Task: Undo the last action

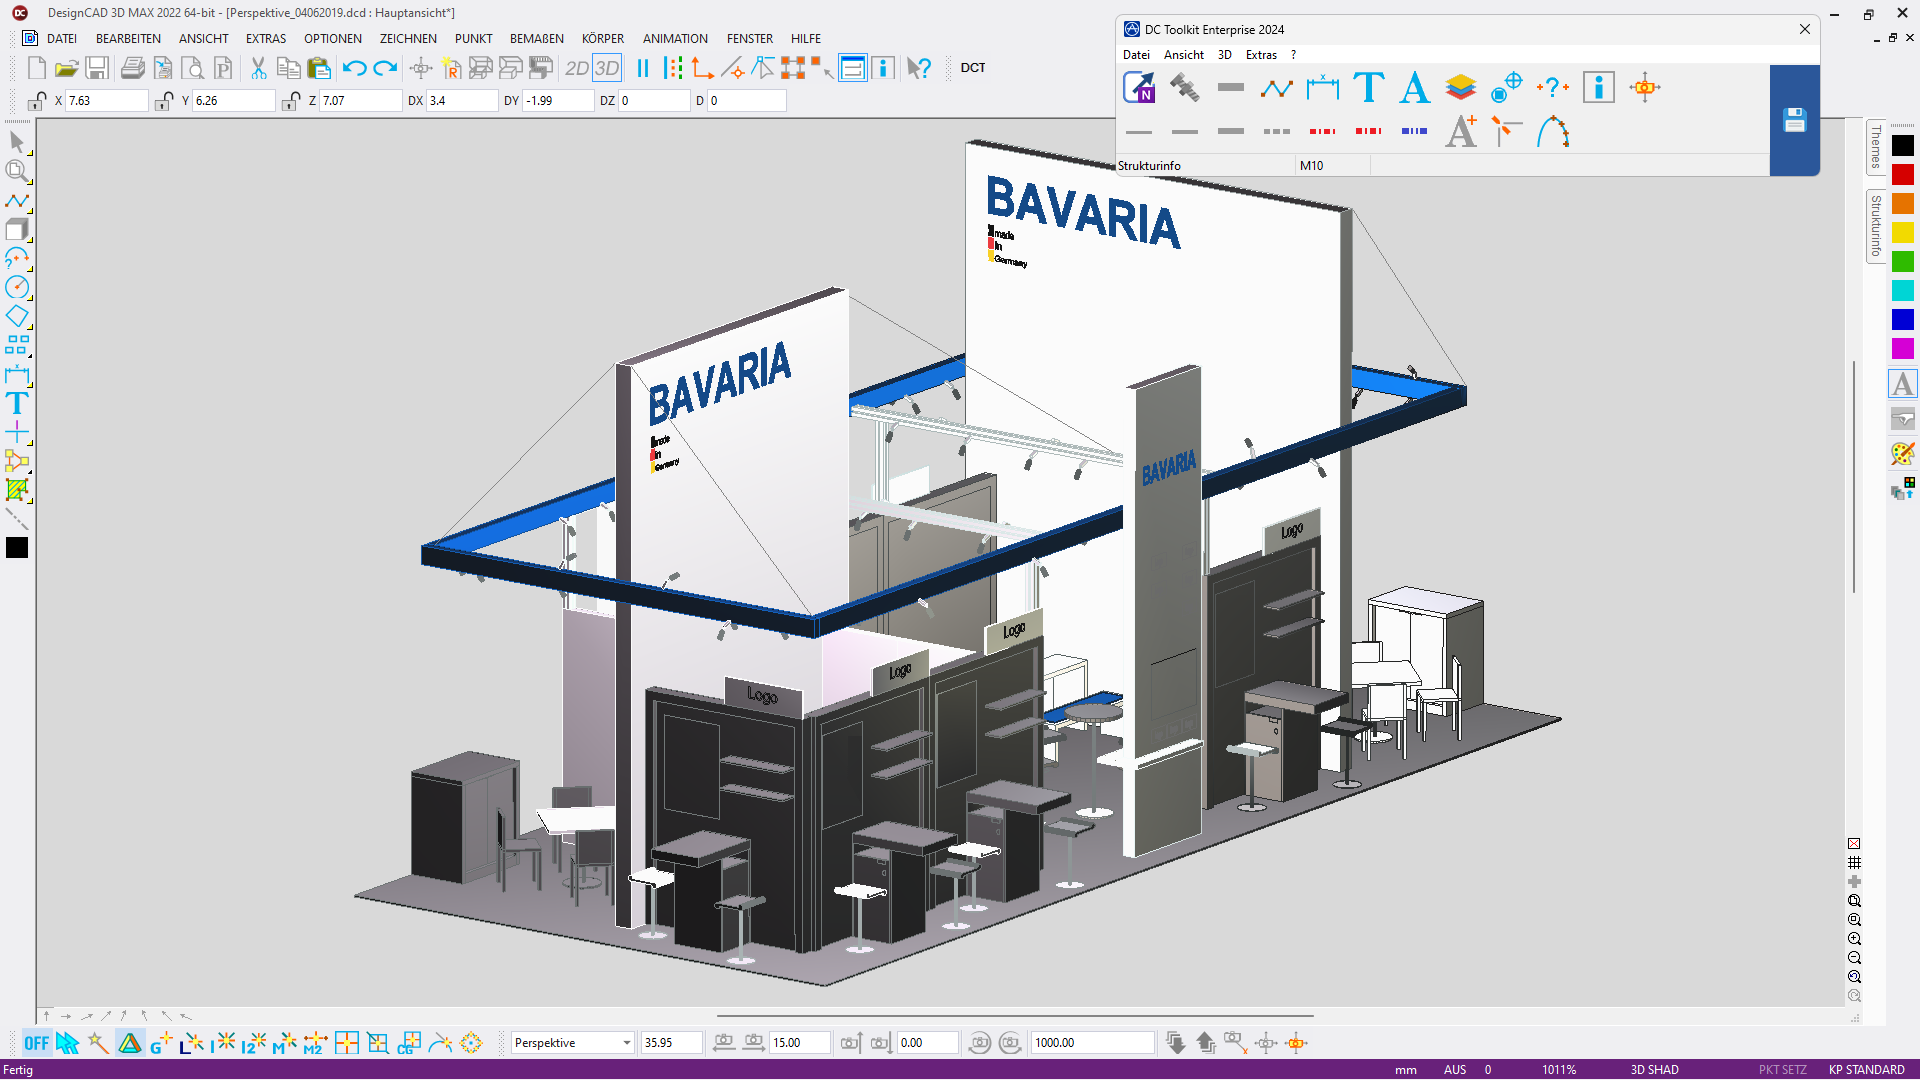Action: [x=354, y=68]
